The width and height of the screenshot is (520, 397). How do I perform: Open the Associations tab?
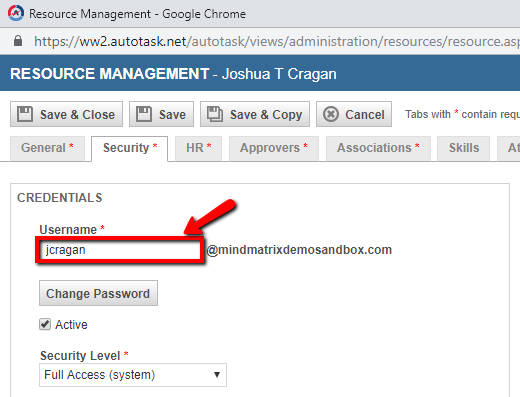coord(378,148)
